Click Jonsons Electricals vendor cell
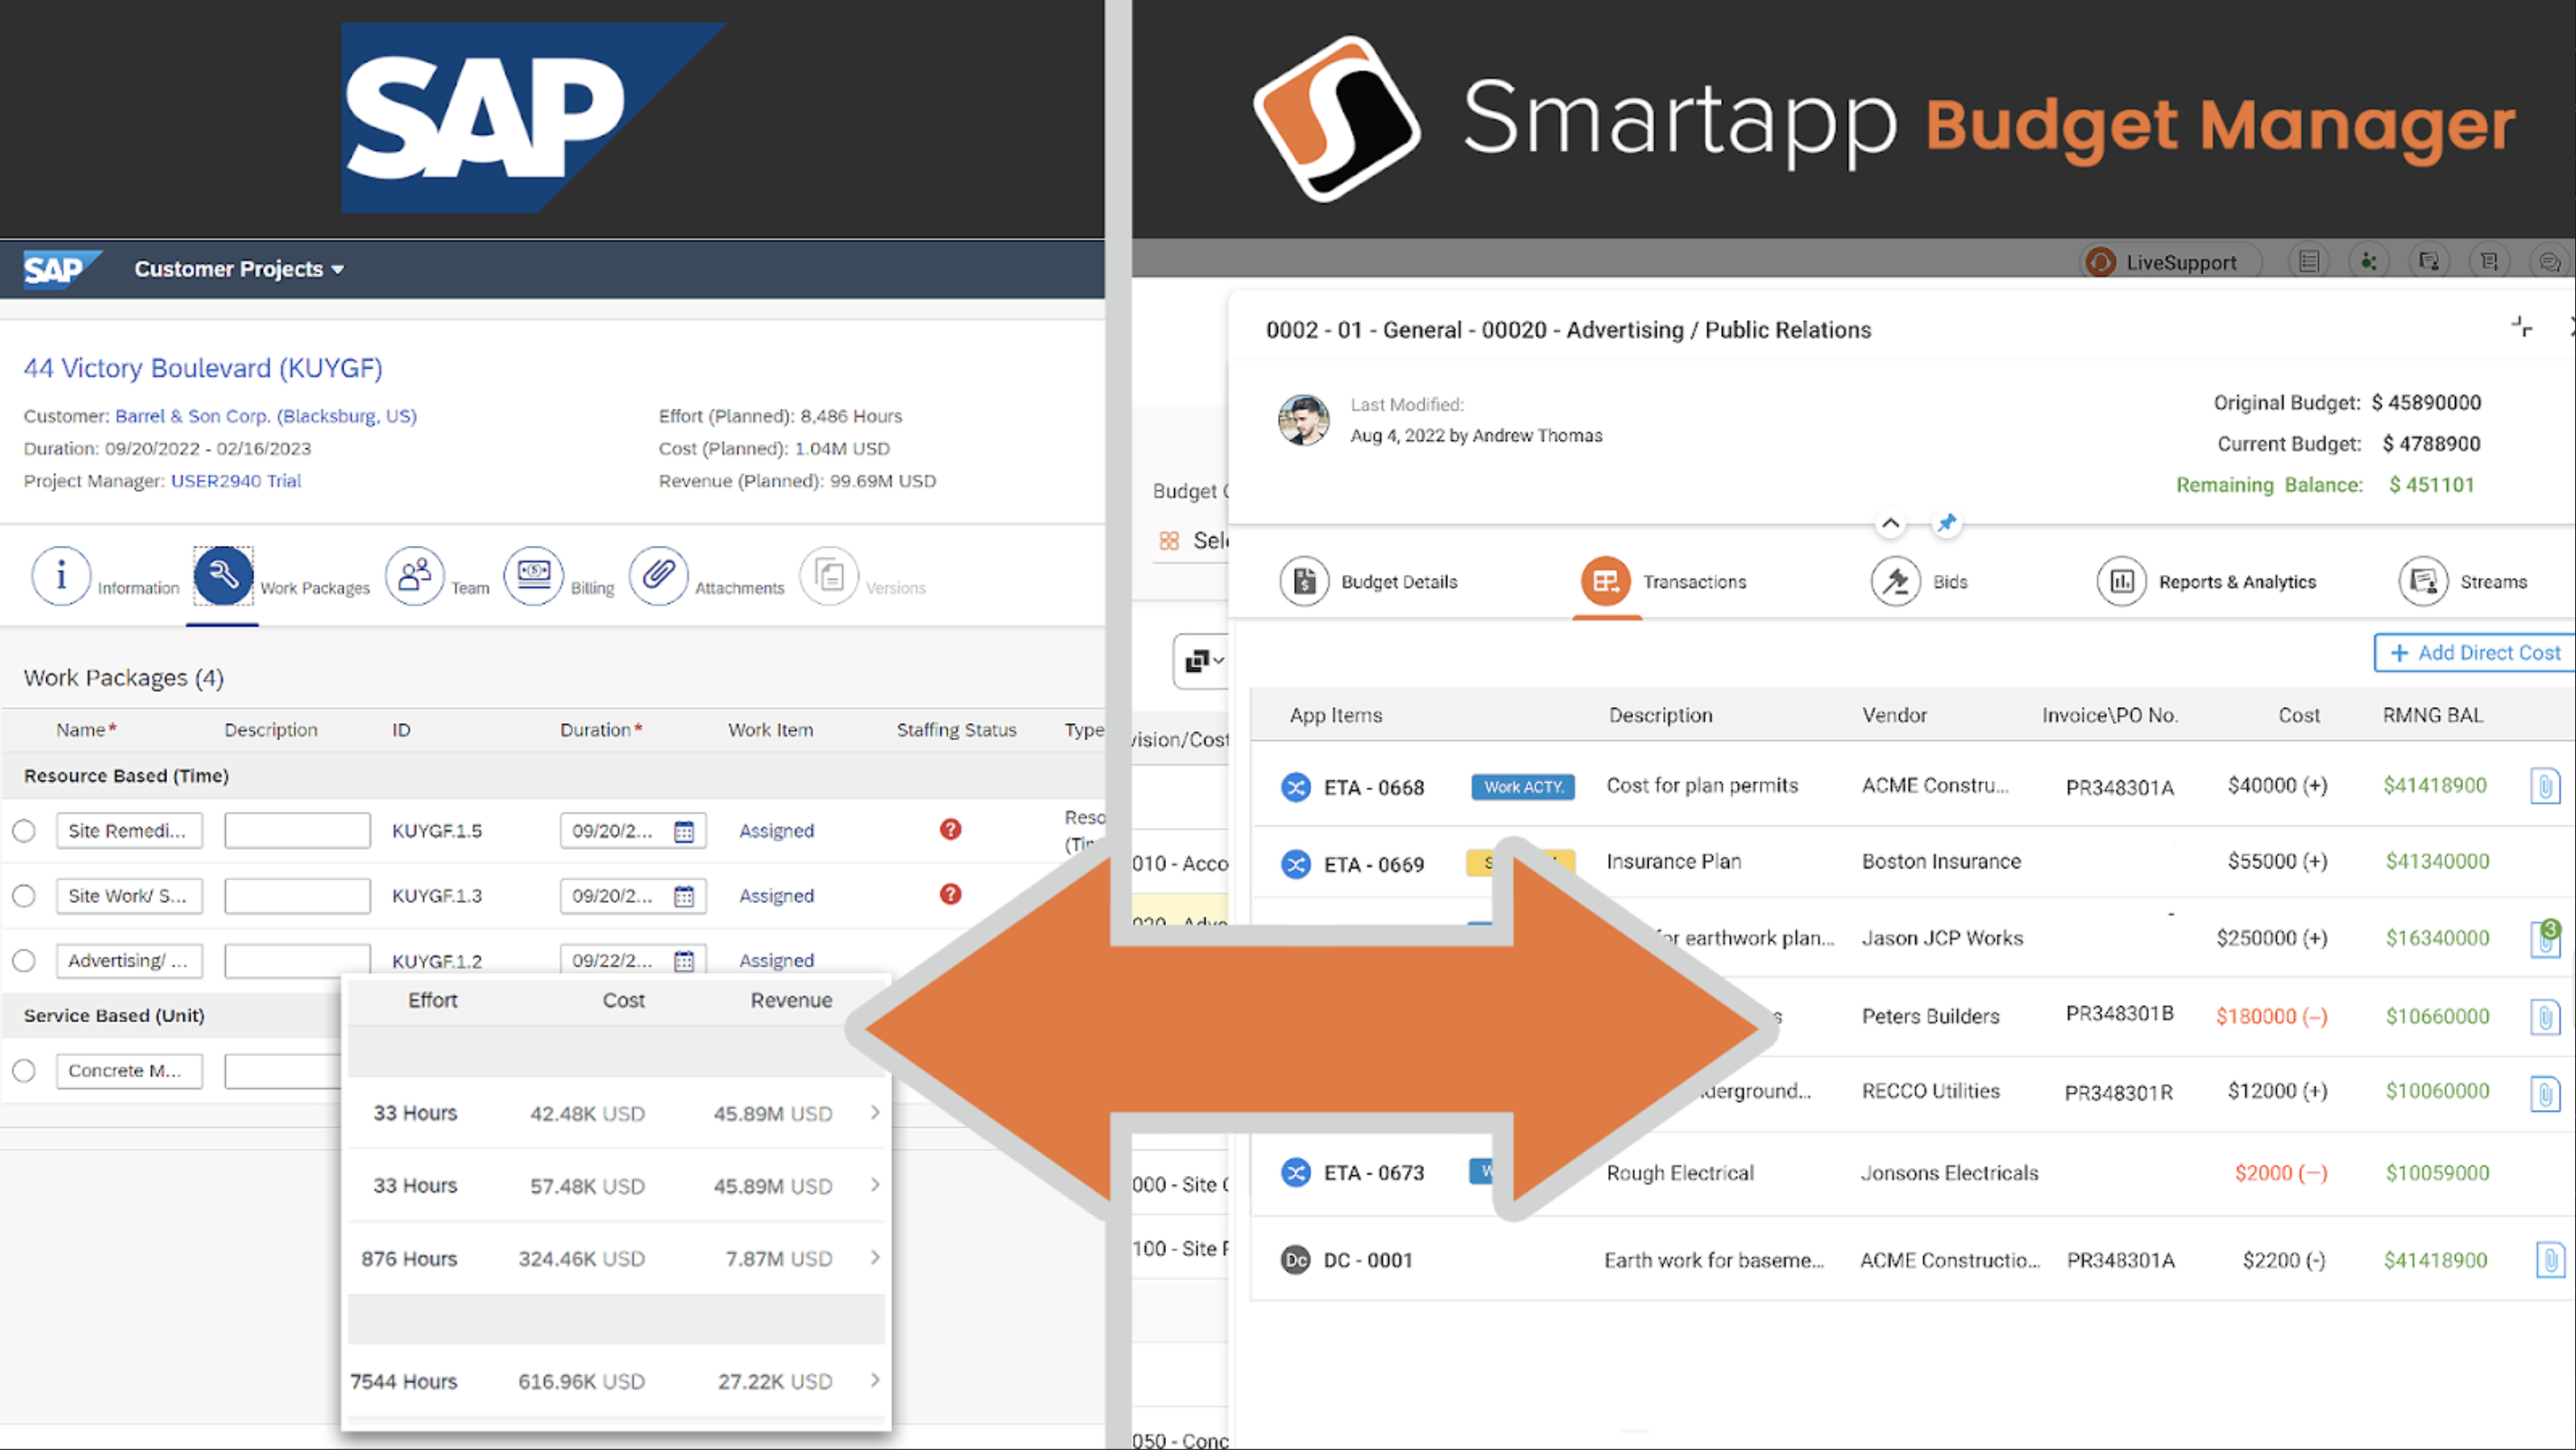 pyautogui.click(x=1949, y=1173)
